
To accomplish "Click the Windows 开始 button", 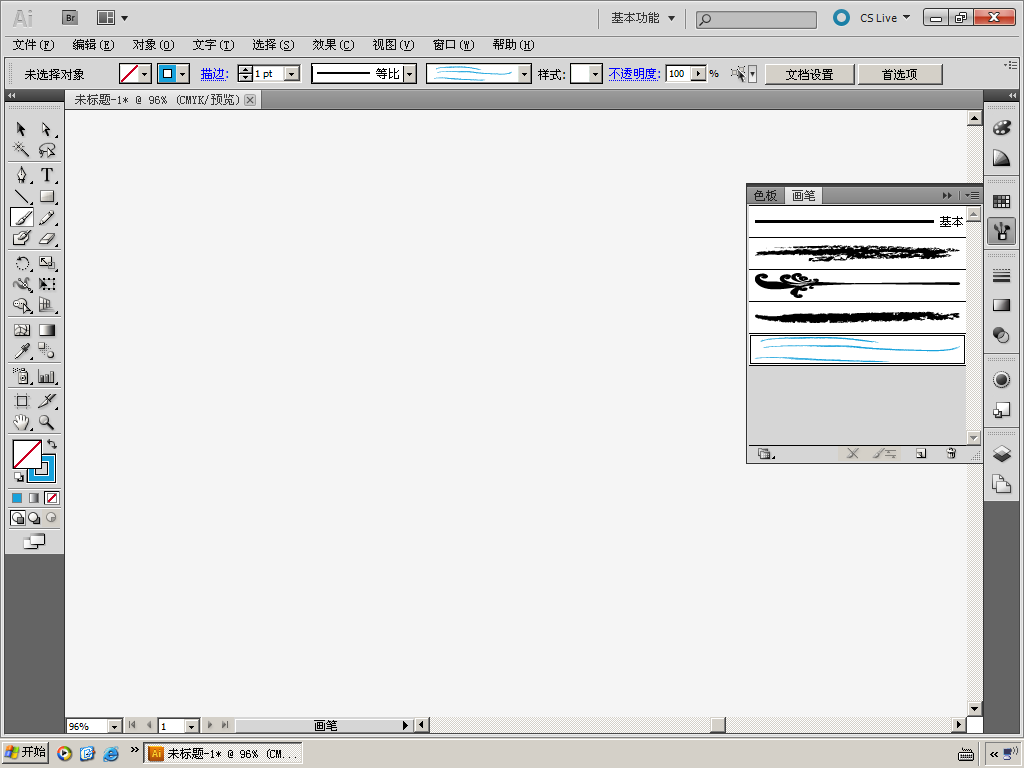I will tap(25, 752).
